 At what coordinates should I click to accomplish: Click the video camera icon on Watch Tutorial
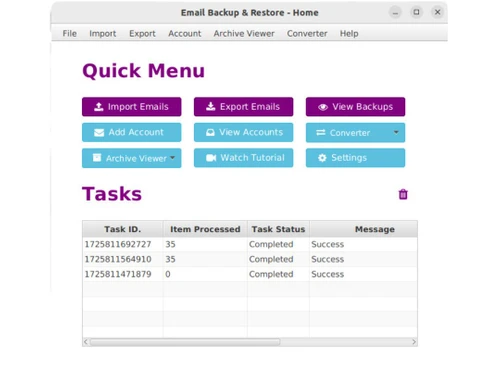pos(211,158)
